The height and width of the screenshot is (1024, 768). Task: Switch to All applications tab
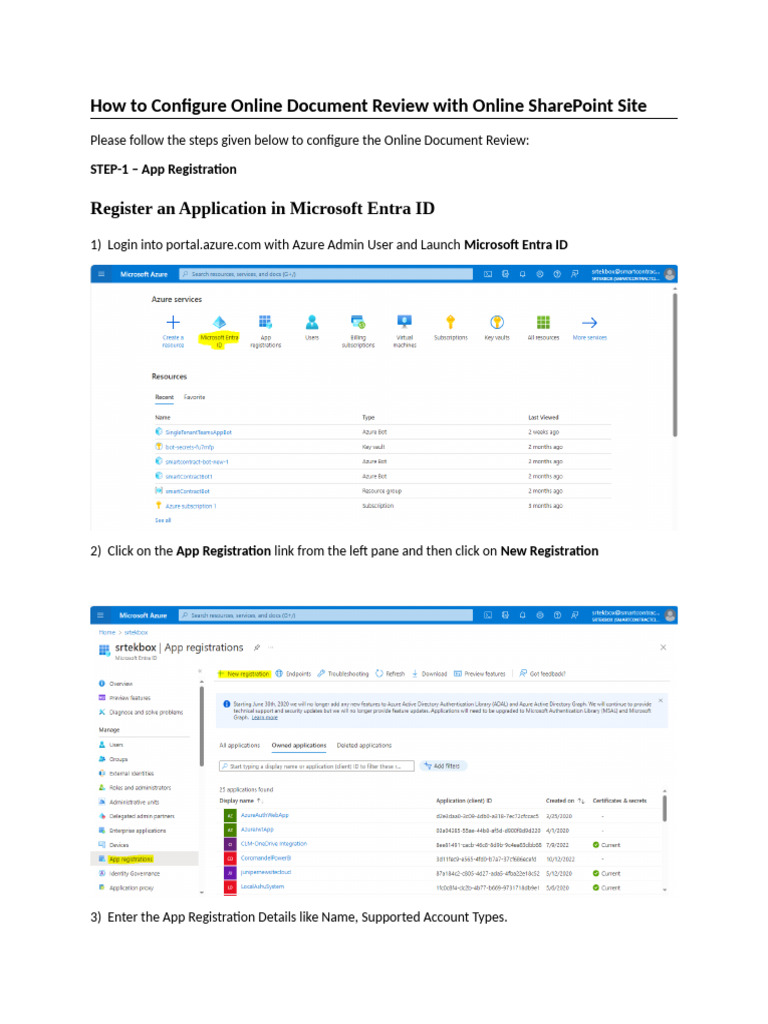[239, 745]
